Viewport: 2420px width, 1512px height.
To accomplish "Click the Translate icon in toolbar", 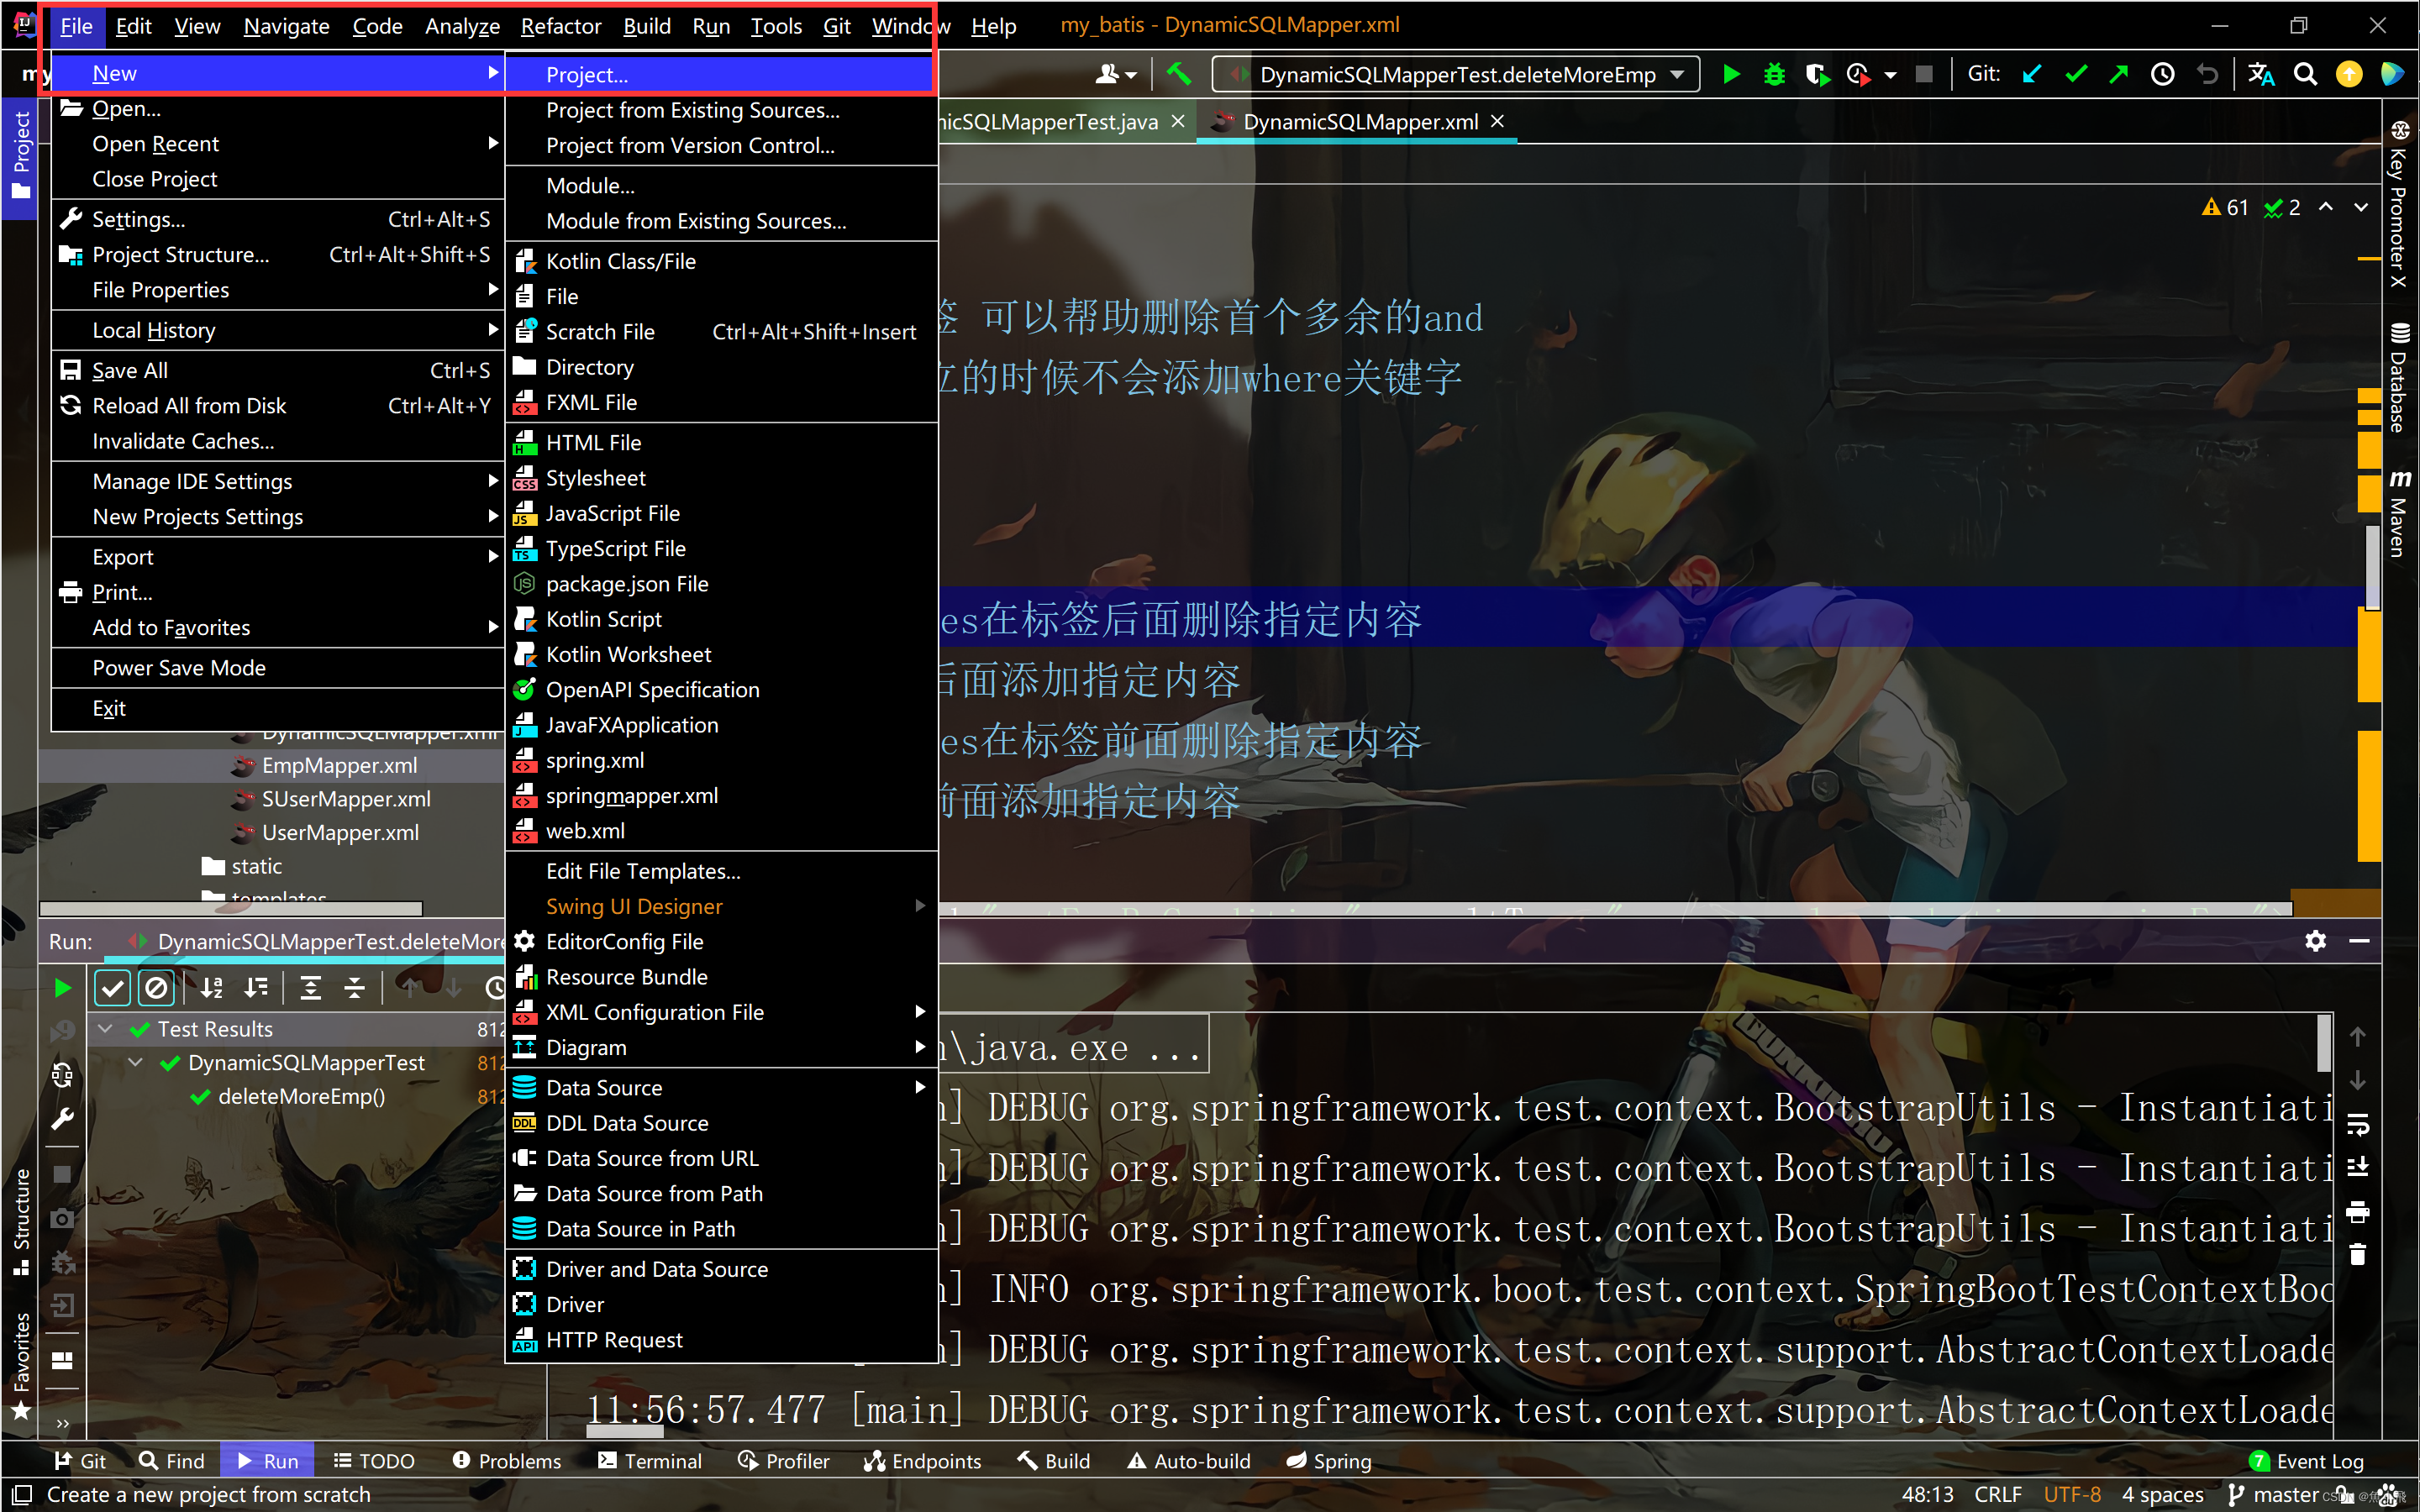I will [x=2261, y=75].
